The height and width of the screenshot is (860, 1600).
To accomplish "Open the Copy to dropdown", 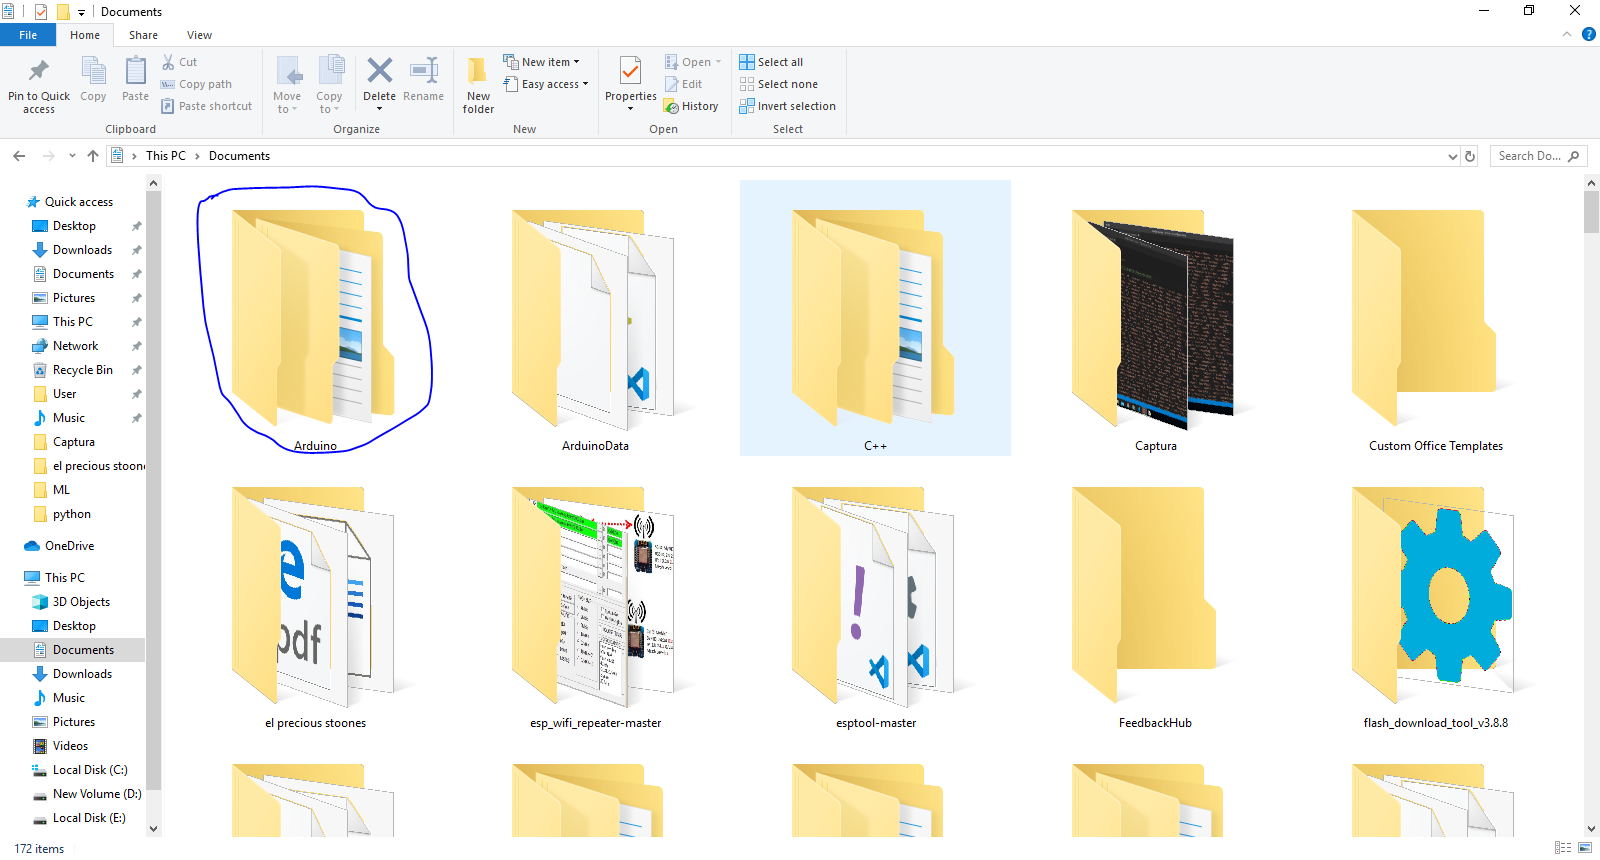I will click(329, 85).
